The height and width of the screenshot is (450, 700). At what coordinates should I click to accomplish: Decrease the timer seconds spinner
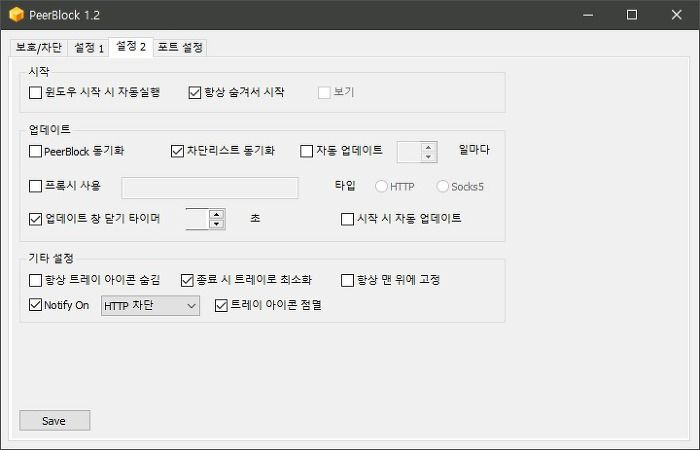tap(217, 224)
